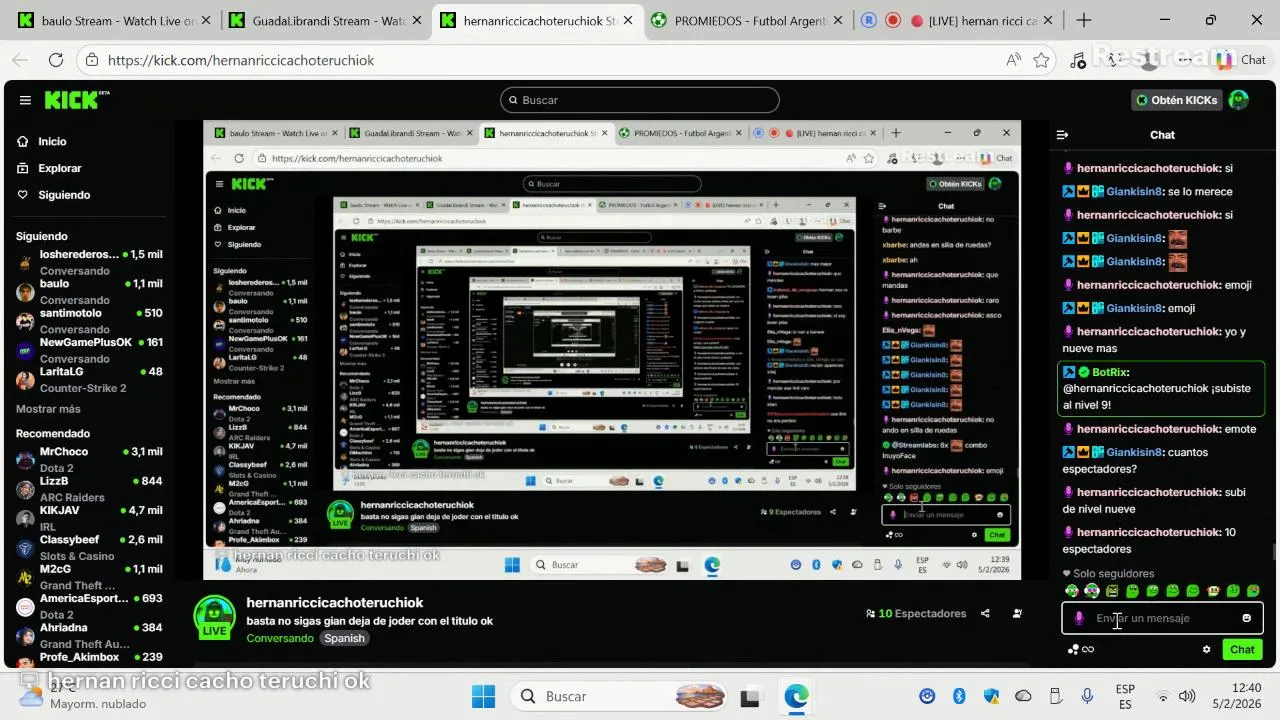Click hernanriccicachoteruchiok channel name below video
The image size is (1280, 720).
(x=335, y=603)
